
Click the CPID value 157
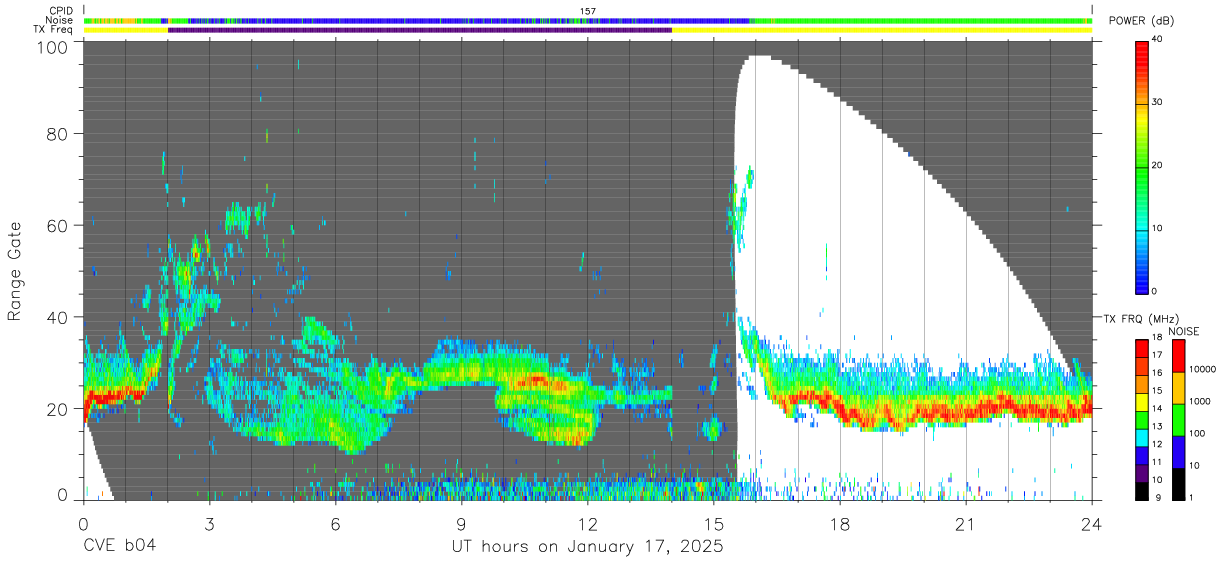coord(588,11)
